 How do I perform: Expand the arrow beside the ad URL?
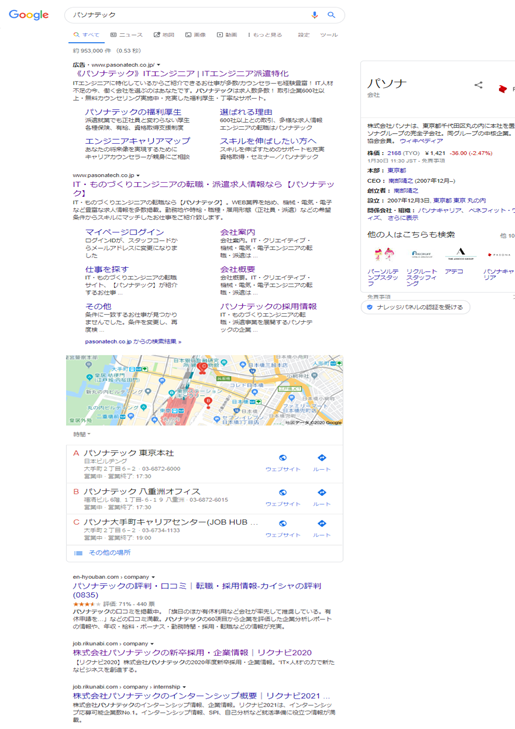point(158,65)
